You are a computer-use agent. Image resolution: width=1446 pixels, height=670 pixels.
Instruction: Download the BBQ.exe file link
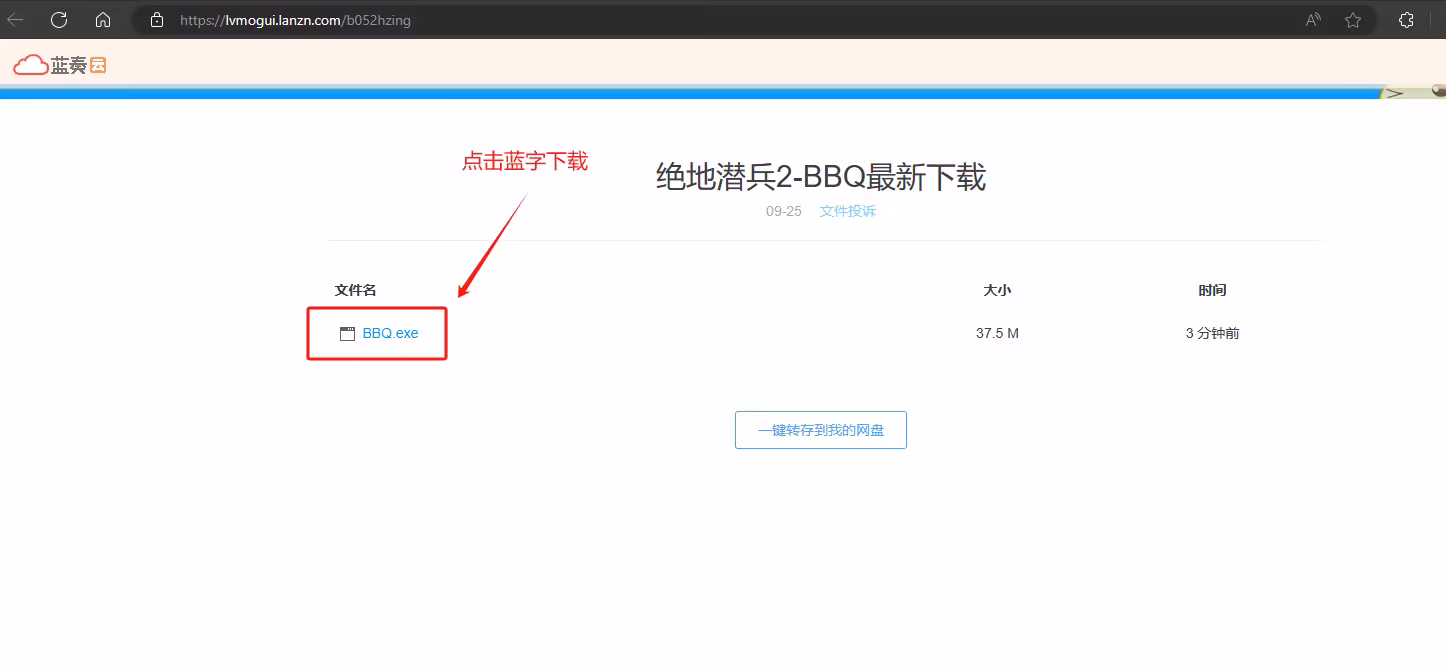pos(390,333)
